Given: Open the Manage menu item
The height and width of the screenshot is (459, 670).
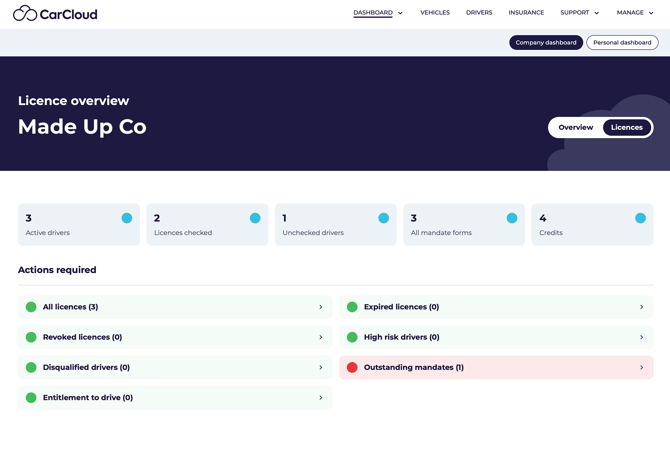Looking at the screenshot, I should (x=630, y=12).
